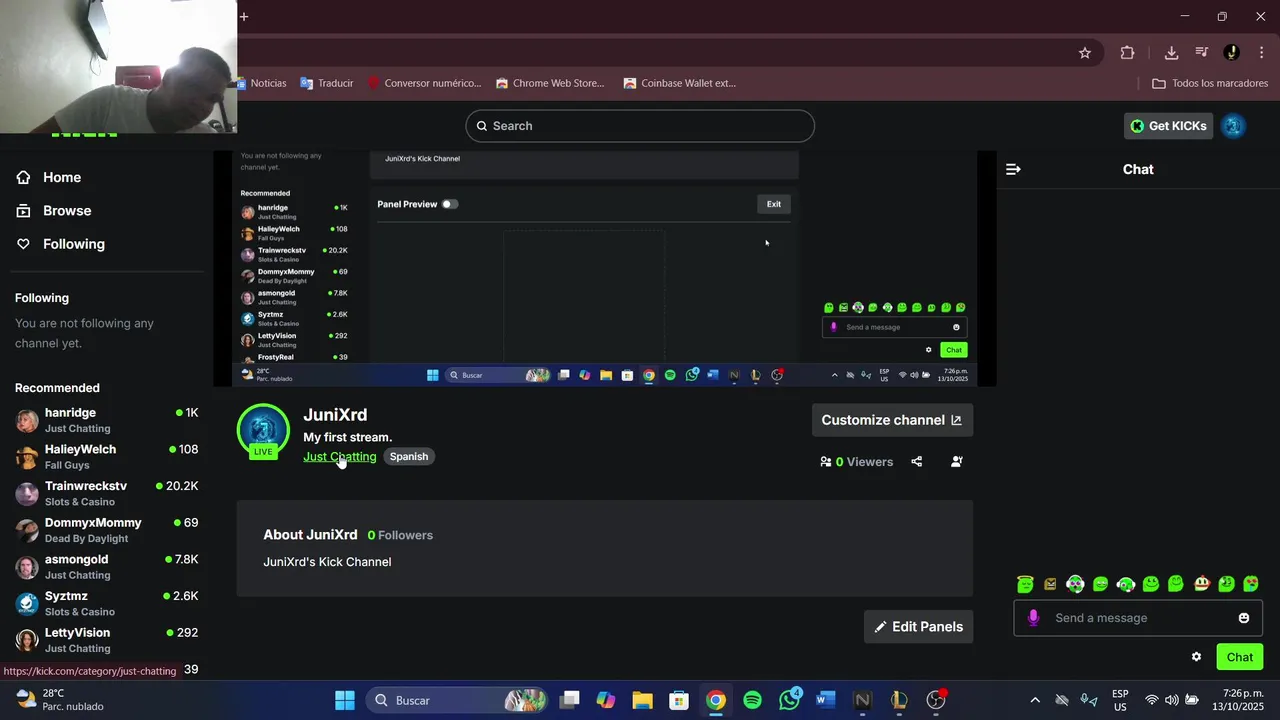This screenshot has width=1280, height=720.
Task: Share the stream via share icon
Action: (917, 462)
